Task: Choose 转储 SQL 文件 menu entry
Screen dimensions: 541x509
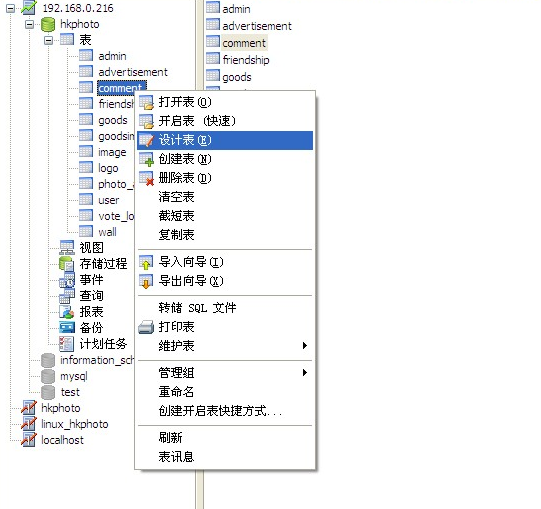Action: 225,308
